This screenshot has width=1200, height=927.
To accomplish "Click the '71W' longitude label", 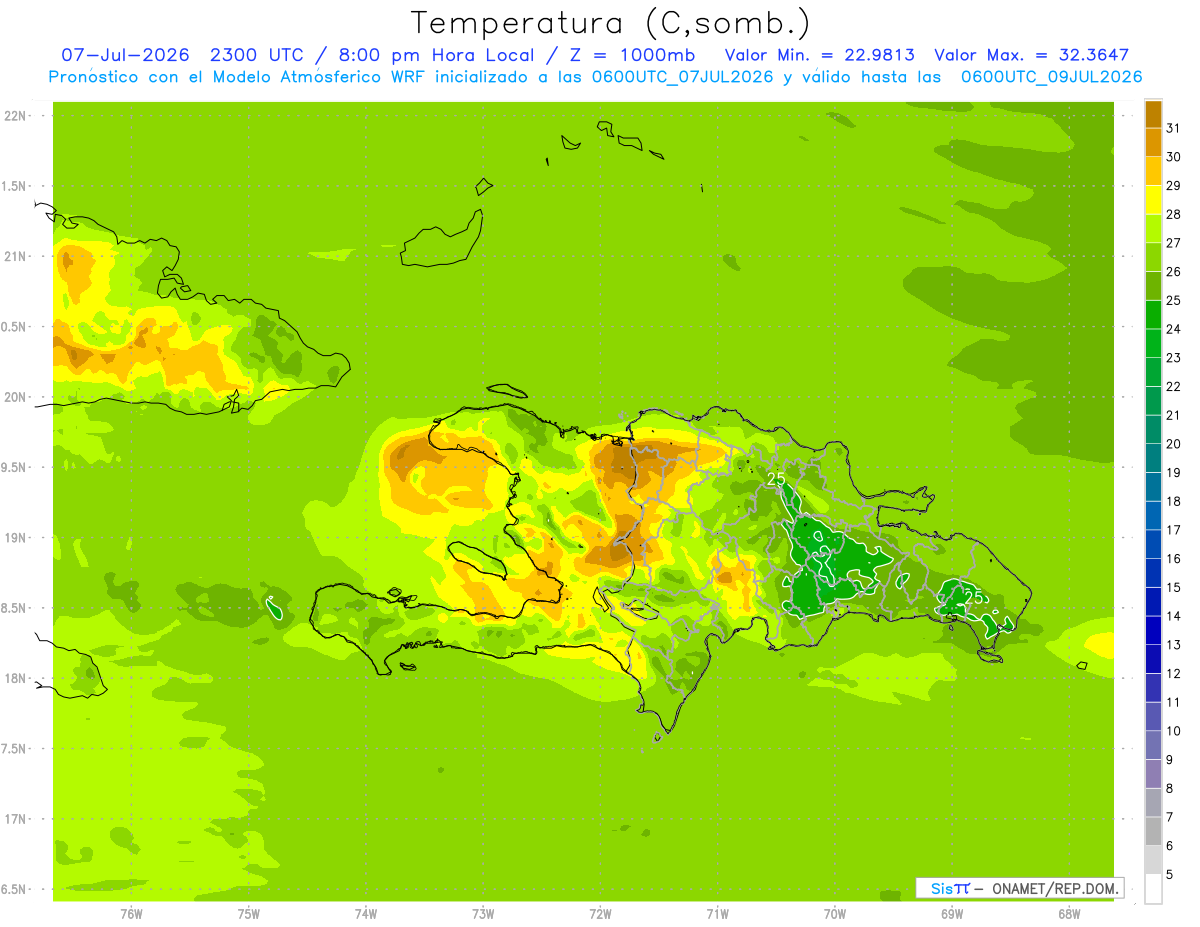I will click(x=717, y=913).
